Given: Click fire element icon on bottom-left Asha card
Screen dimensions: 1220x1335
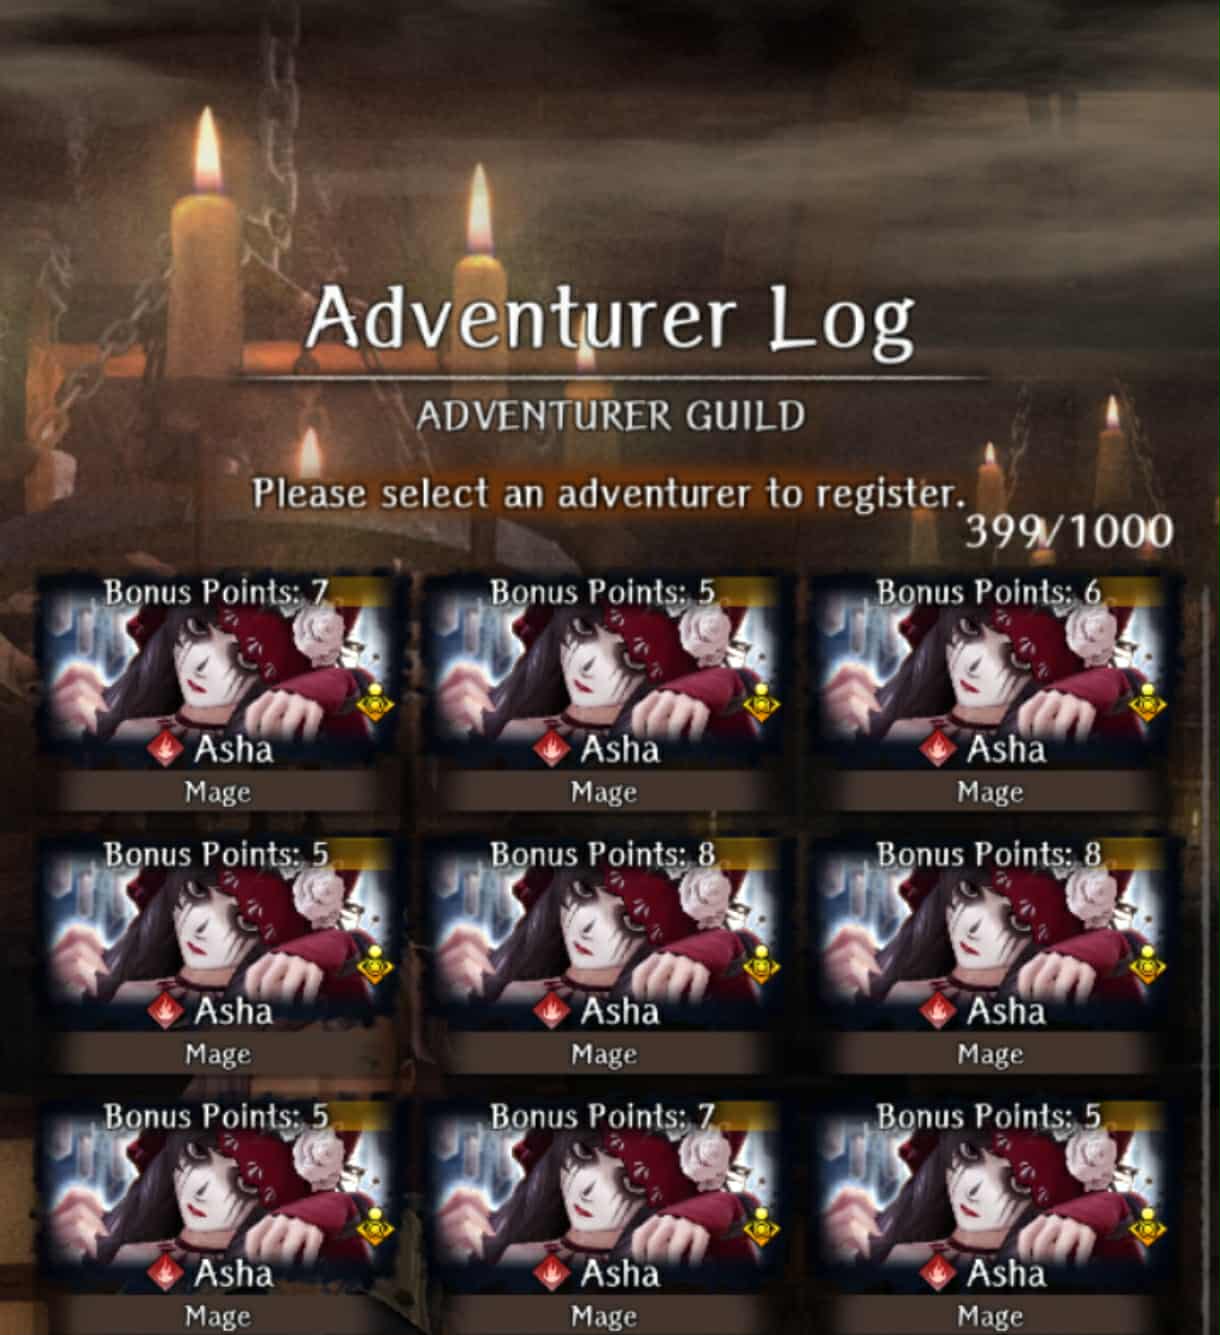Looking at the screenshot, I should 166,1273.
